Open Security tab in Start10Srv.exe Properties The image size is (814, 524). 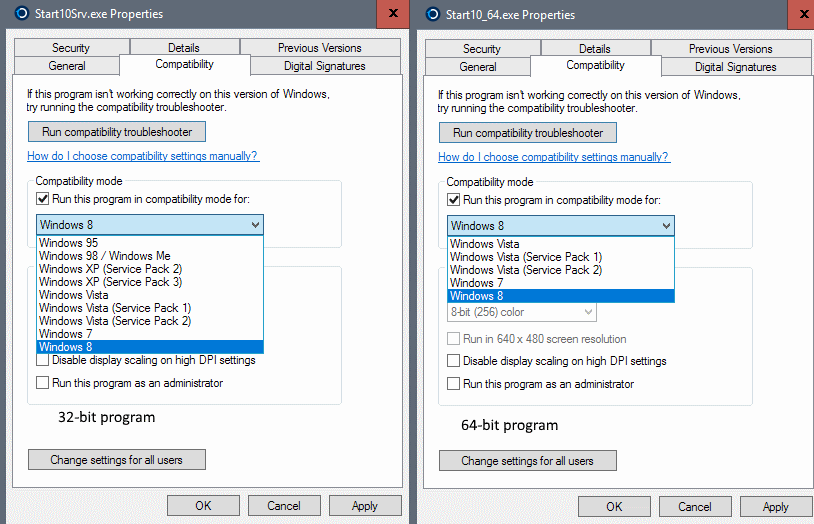(x=72, y=48)
